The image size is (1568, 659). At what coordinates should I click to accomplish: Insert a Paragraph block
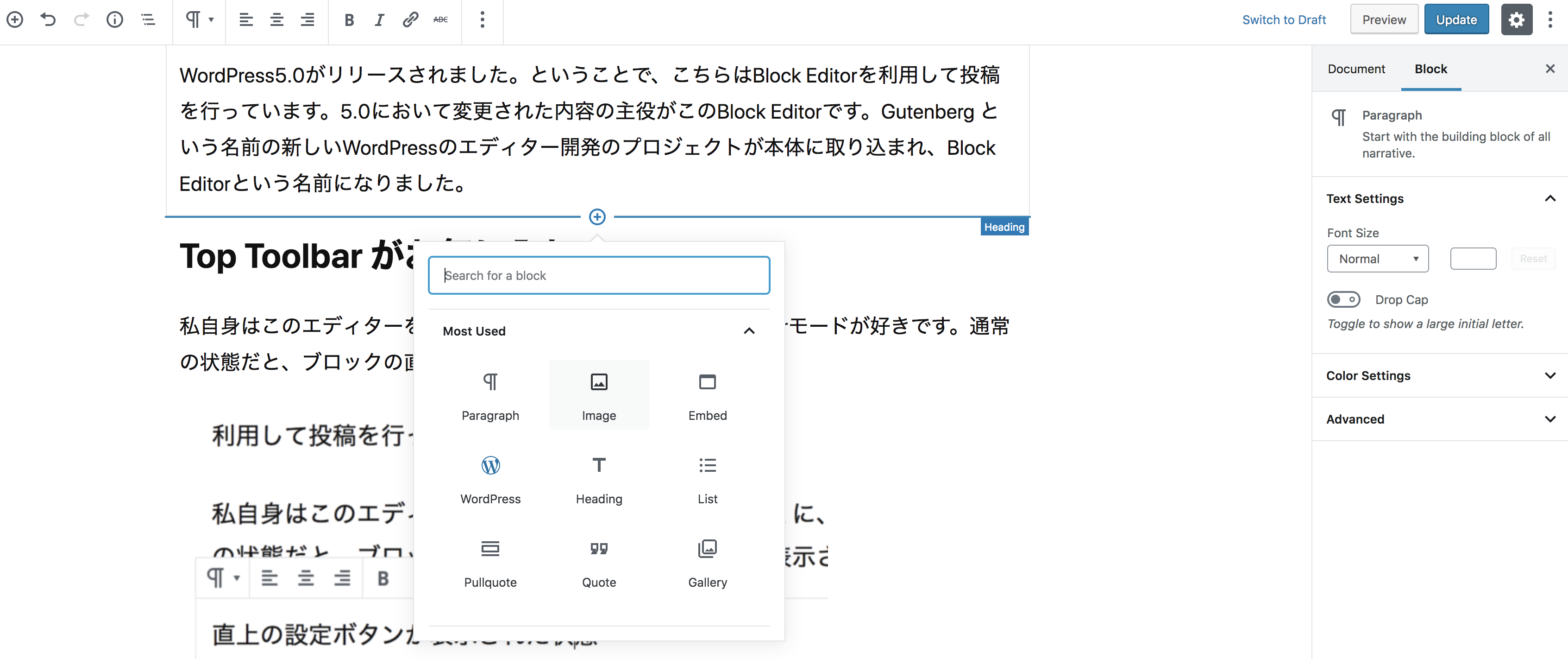pos(490,395)
